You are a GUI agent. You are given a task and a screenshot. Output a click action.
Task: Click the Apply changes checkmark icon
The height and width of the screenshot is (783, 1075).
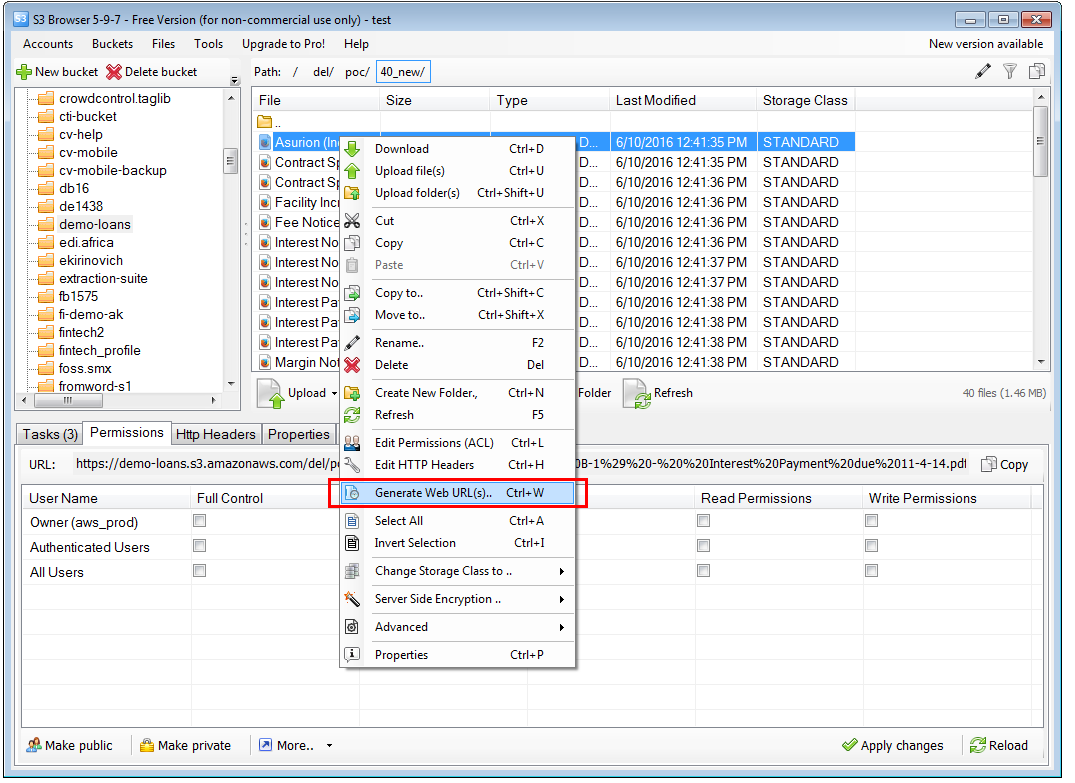click(x=849, y=745)
